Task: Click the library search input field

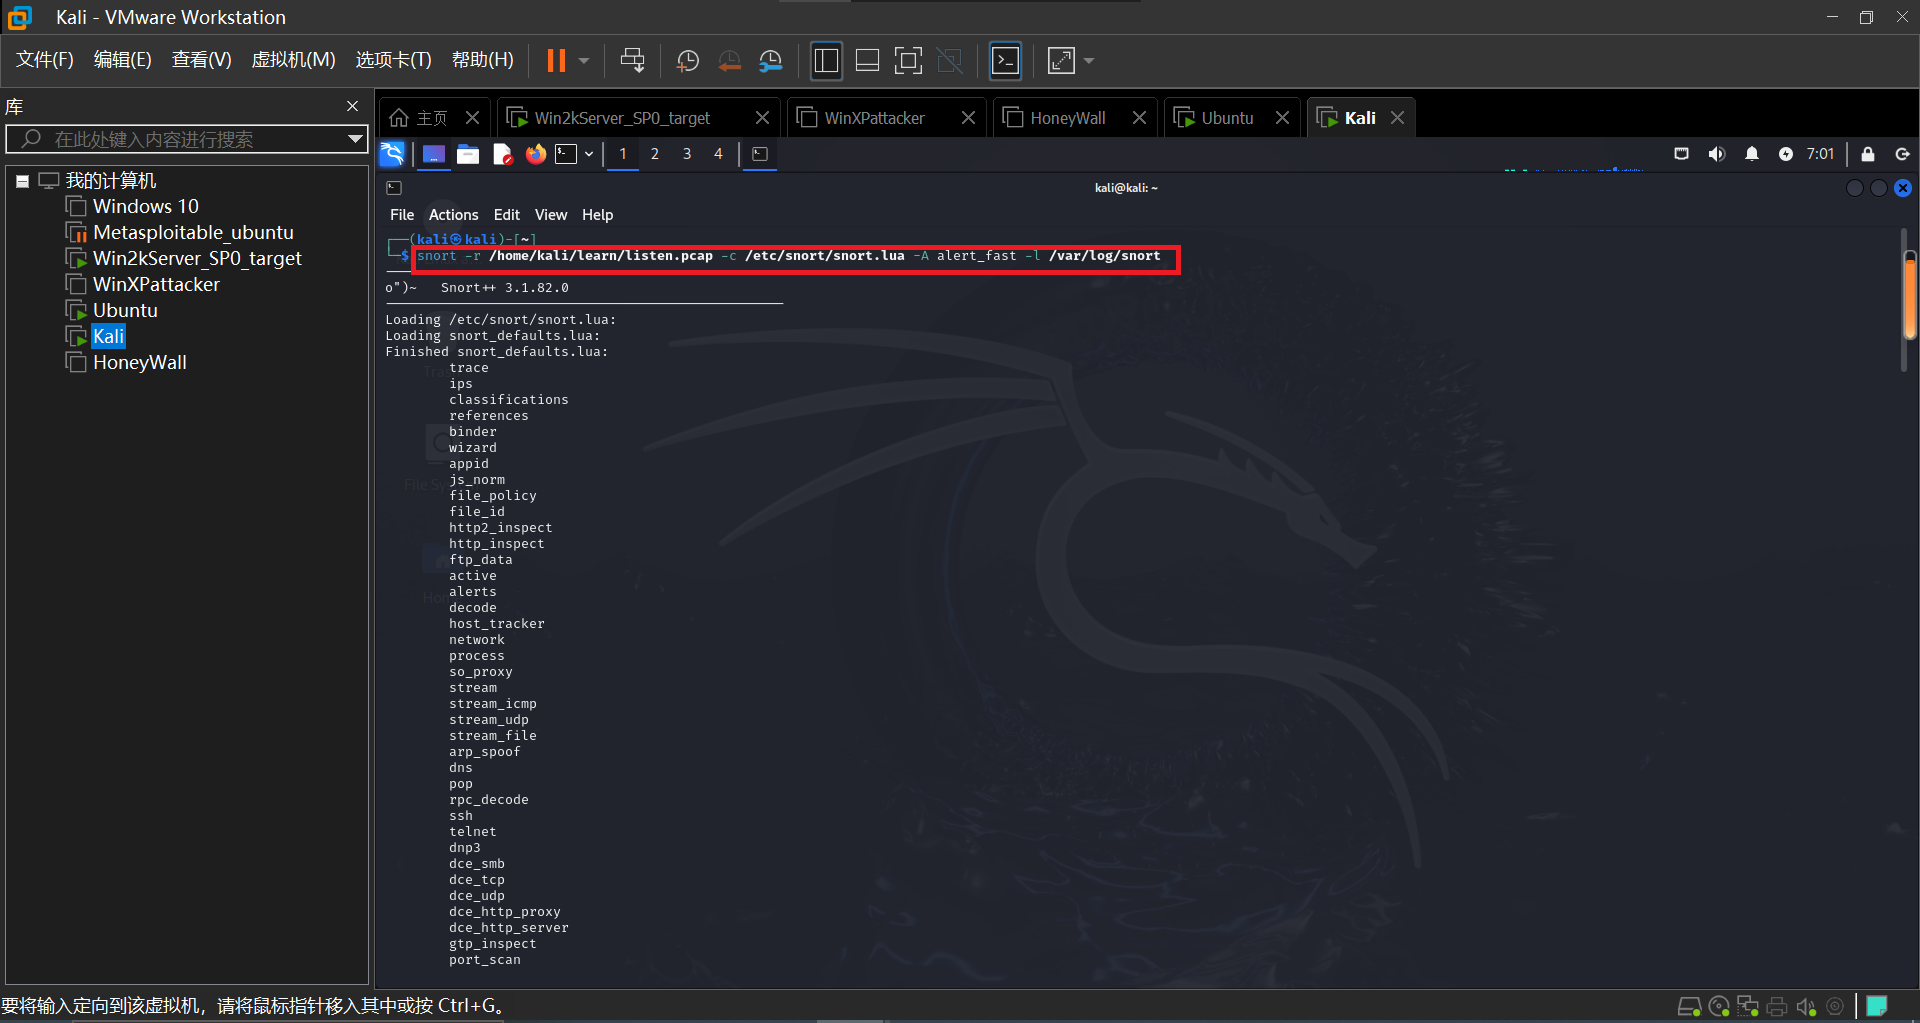Action: 185,139
